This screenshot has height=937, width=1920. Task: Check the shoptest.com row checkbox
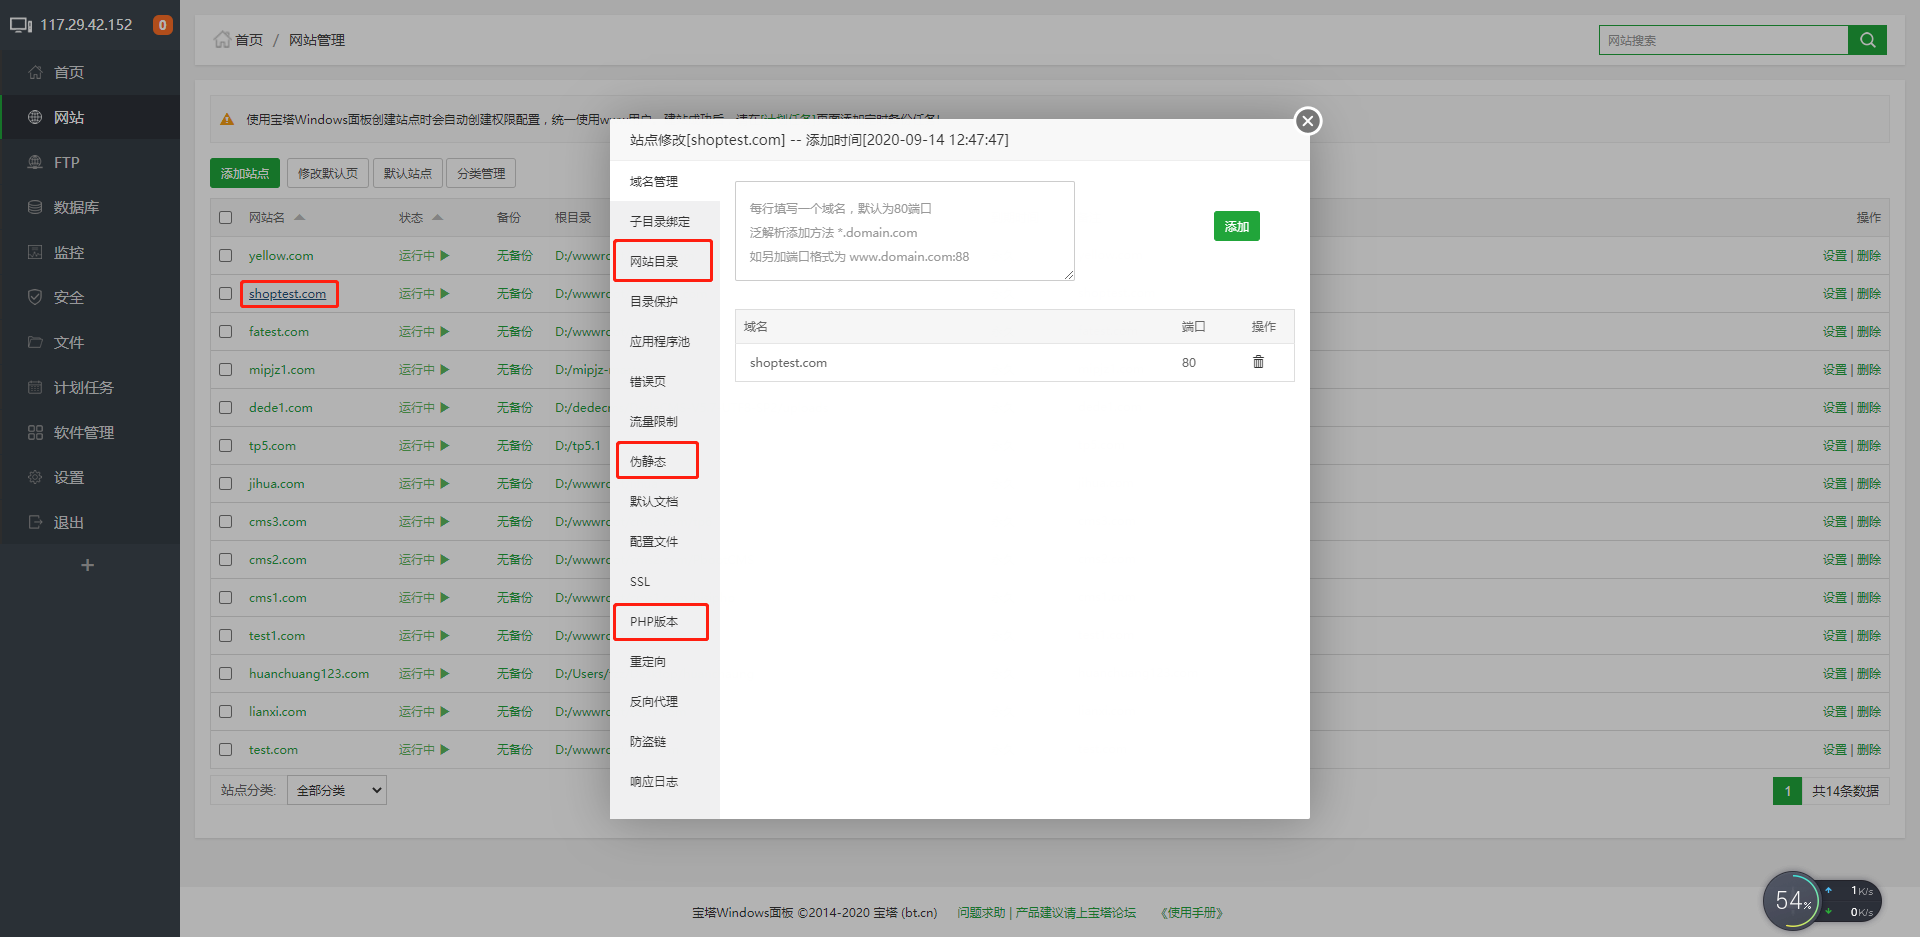click(226, 294)
